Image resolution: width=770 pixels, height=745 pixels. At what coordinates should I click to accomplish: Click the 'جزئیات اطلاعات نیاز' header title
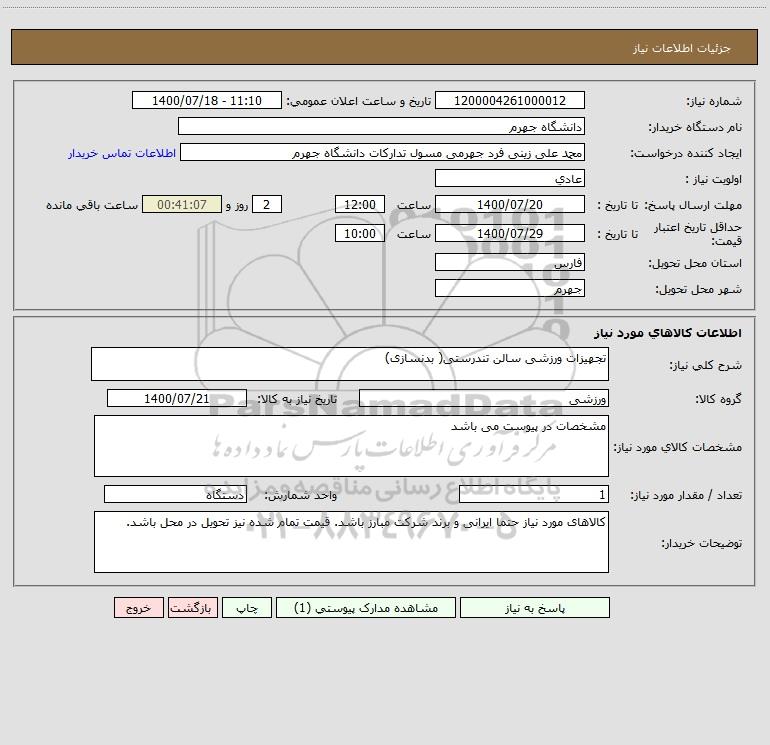coord(682,48)
